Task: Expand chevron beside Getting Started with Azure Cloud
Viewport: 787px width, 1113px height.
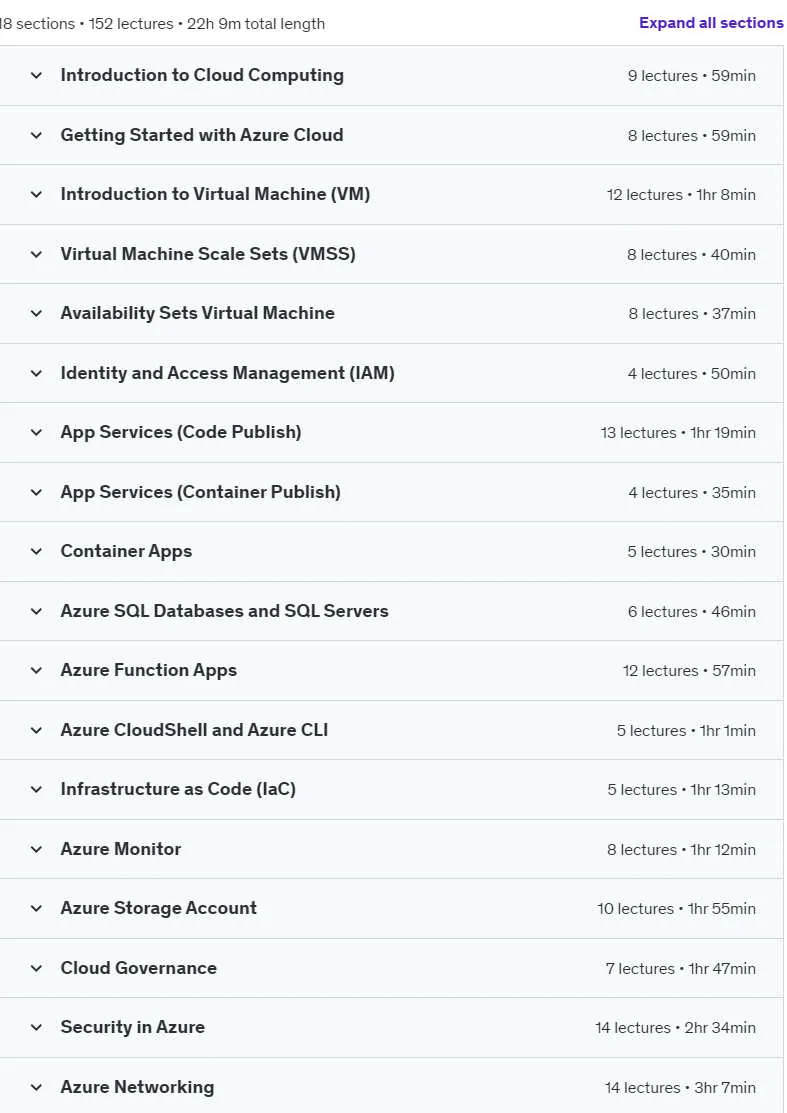Action: point(36,135)
